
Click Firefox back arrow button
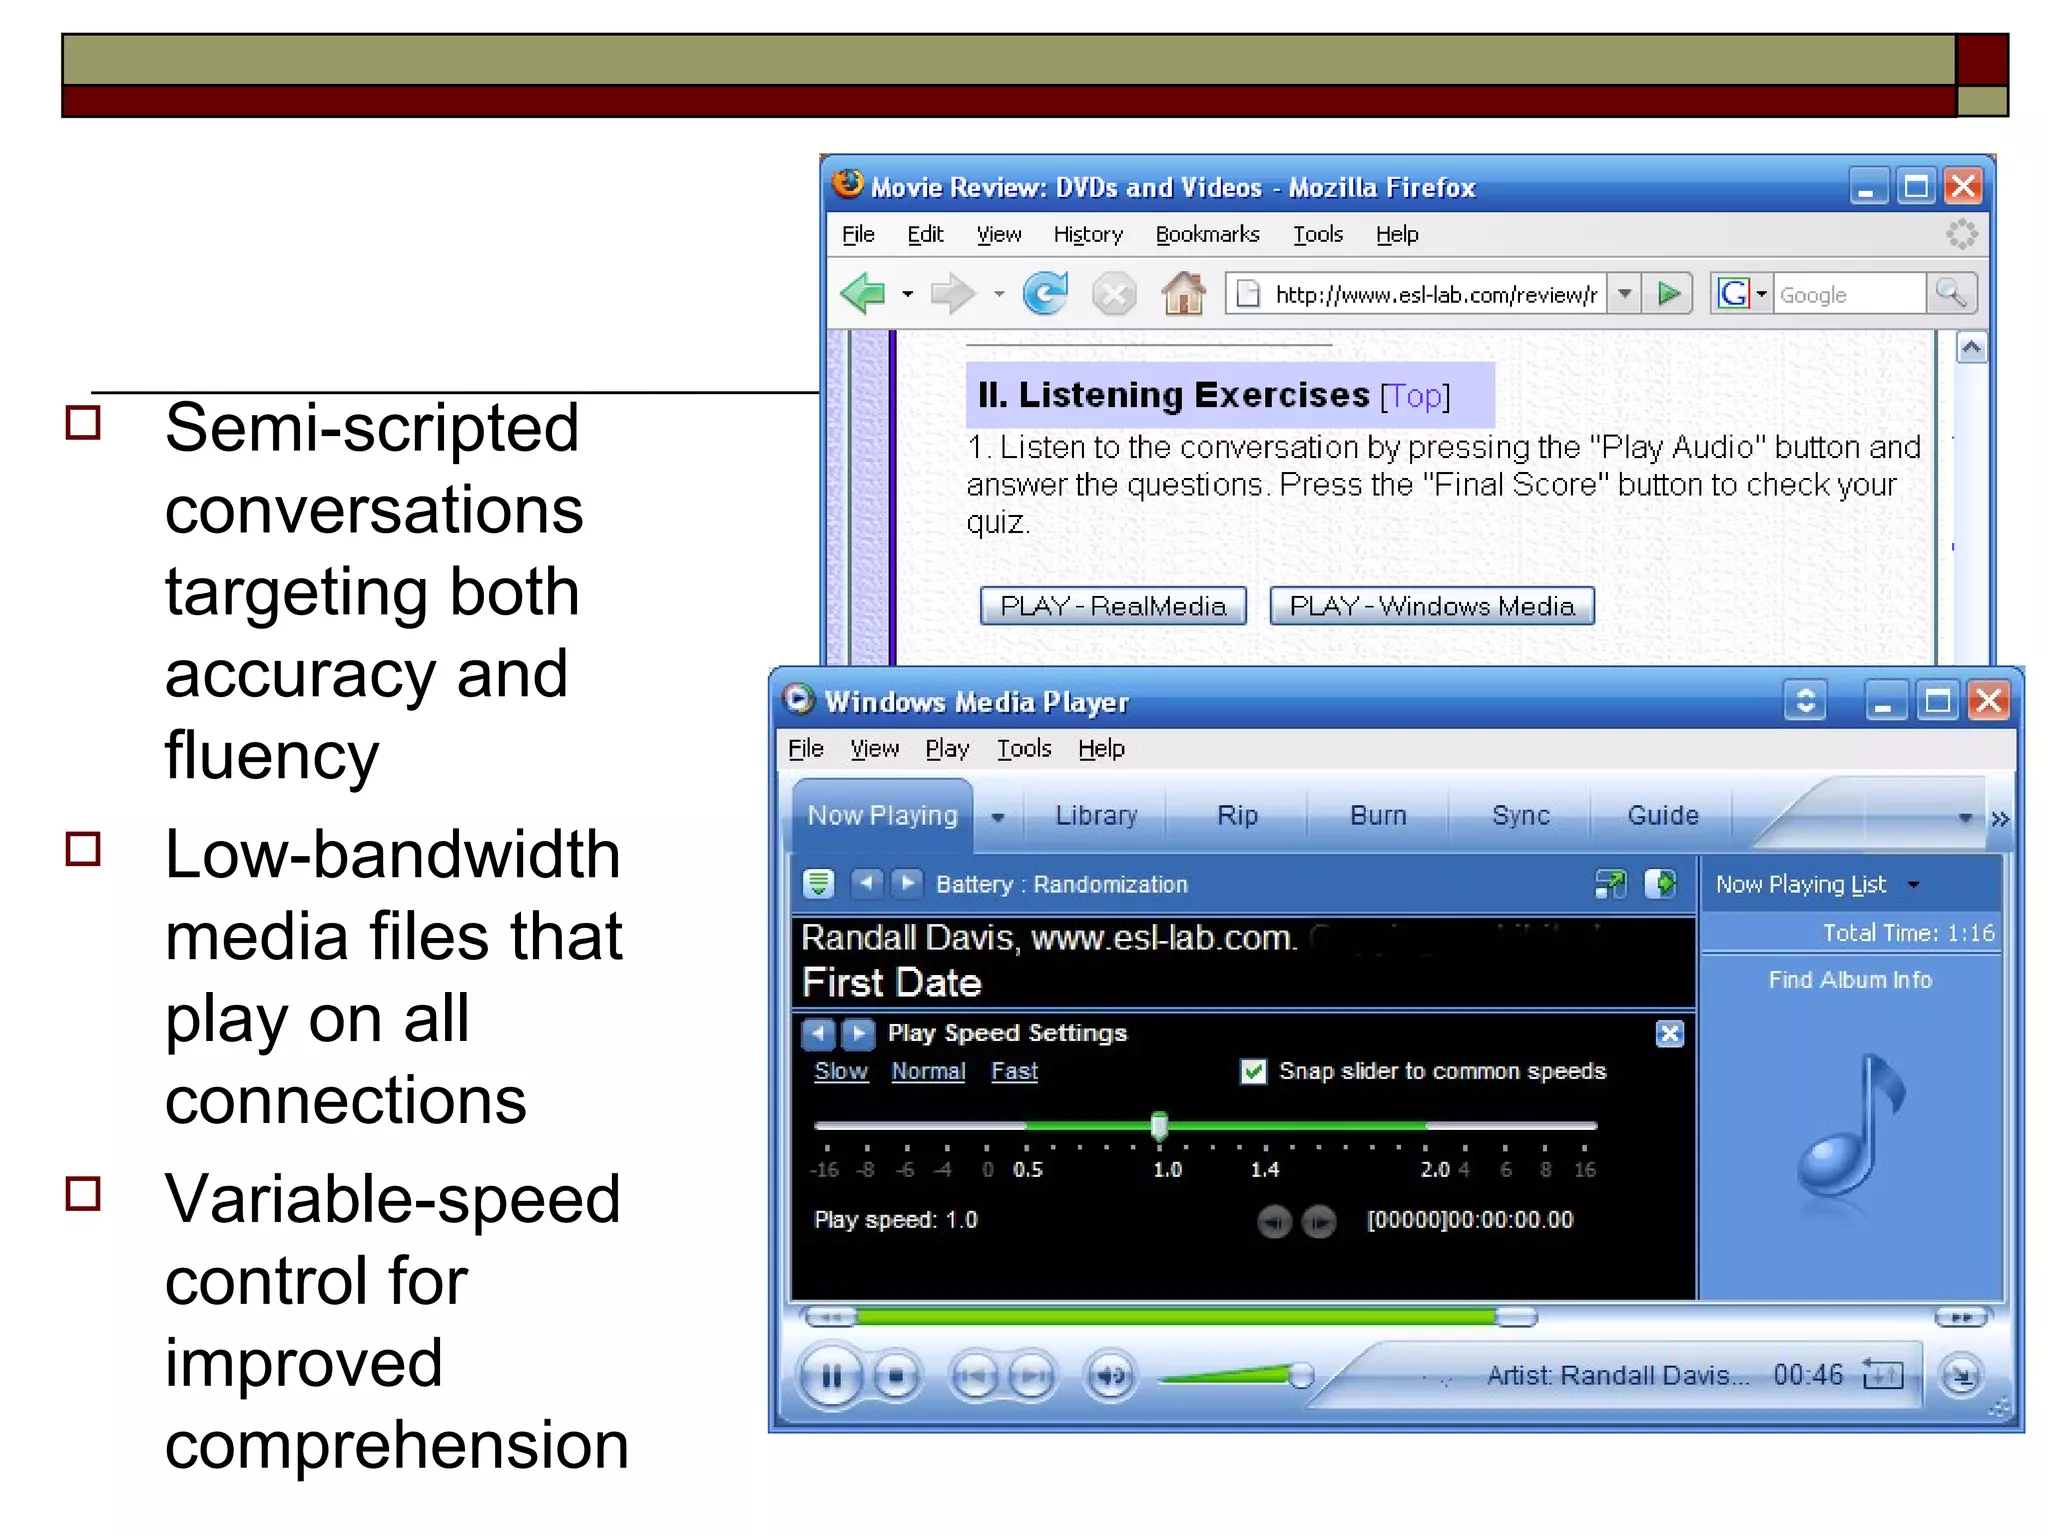(864, 294)
